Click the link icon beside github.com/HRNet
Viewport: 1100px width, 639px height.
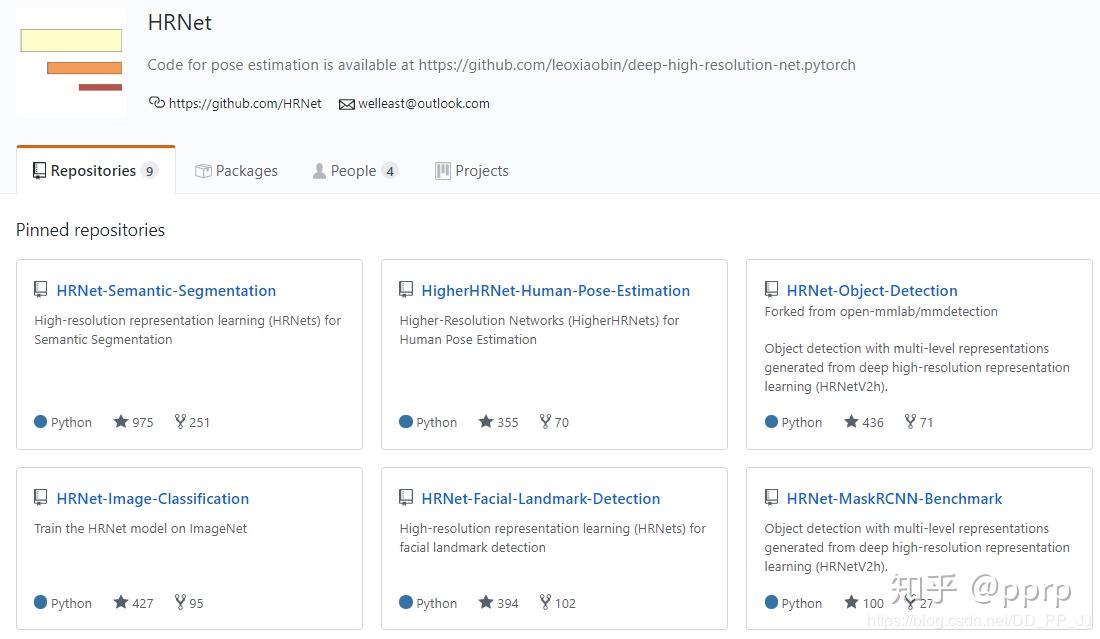click(x=156, y=103)
